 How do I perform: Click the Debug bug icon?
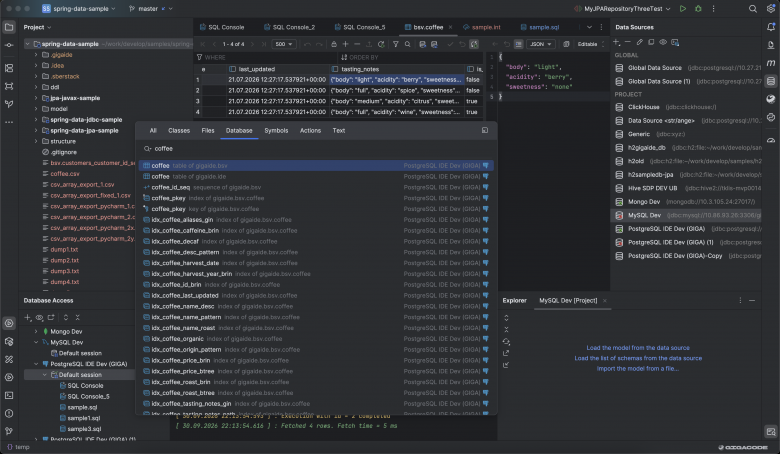click(698, 8)
